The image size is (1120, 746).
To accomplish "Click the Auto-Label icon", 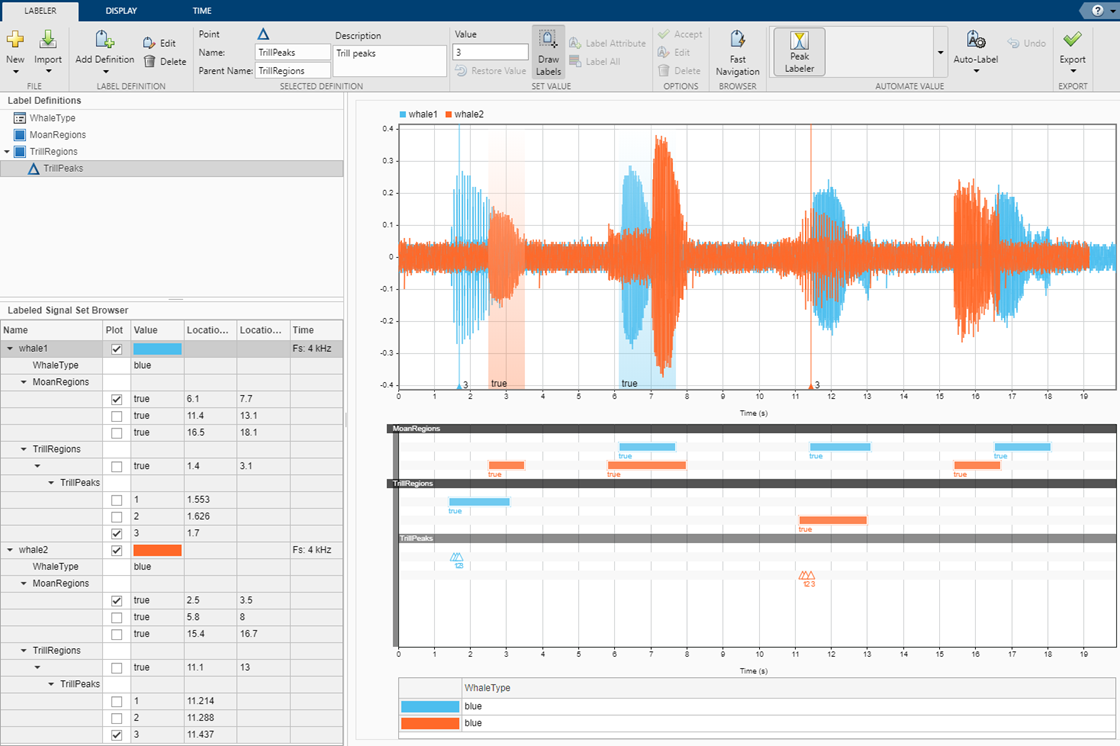I will click(x=976, y=40).
